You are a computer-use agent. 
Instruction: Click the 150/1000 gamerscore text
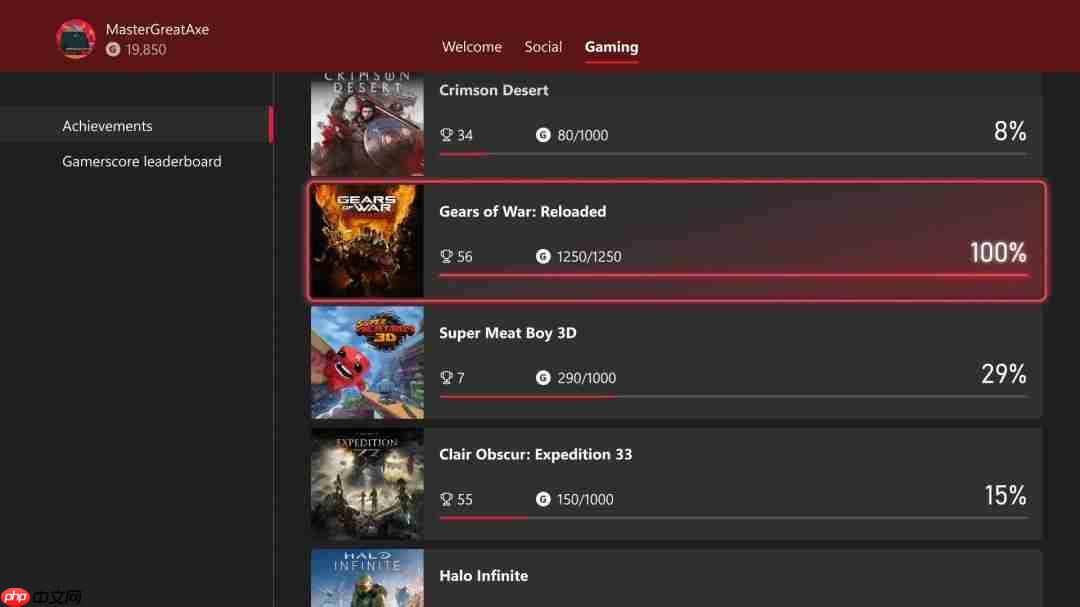585,499
